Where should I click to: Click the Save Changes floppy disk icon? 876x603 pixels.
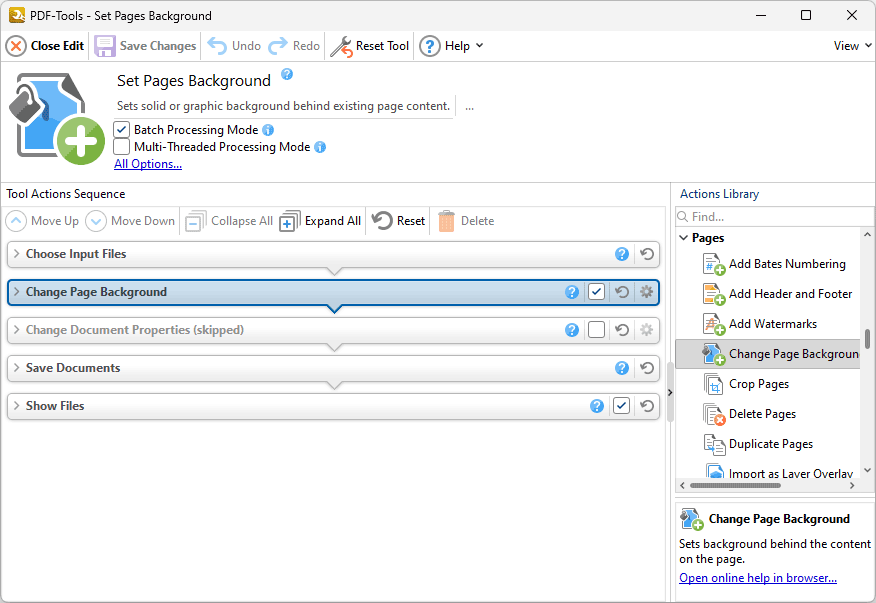[x=104, y=46]
